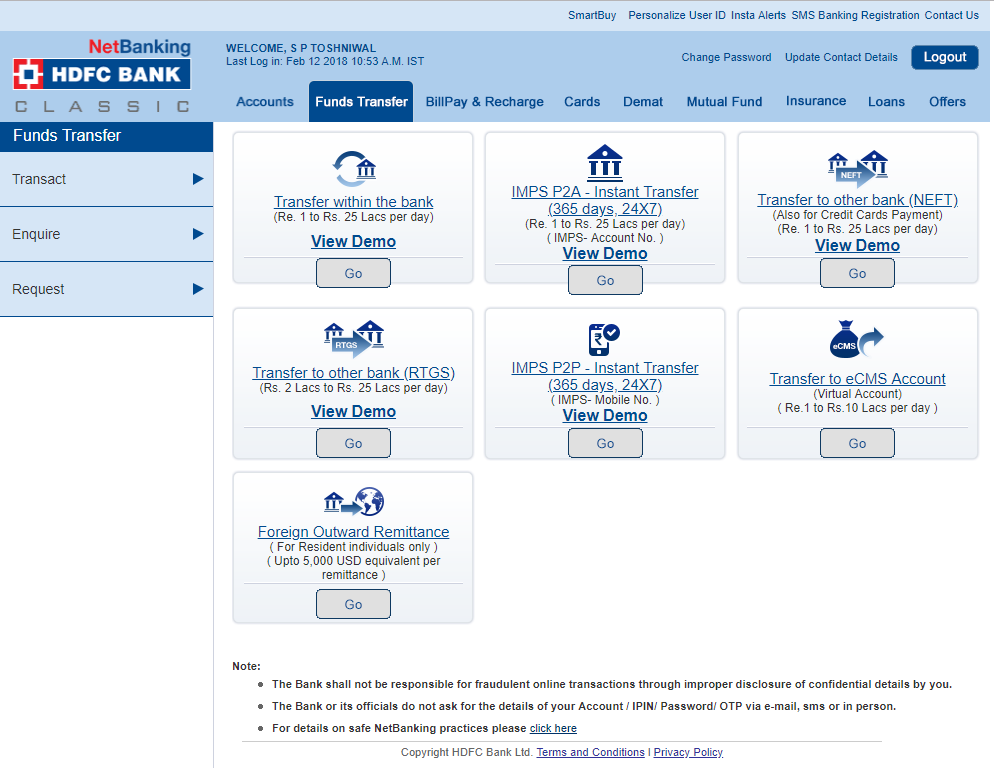Click the IMPS P2A bank building icon

click(x=605, y=163)
